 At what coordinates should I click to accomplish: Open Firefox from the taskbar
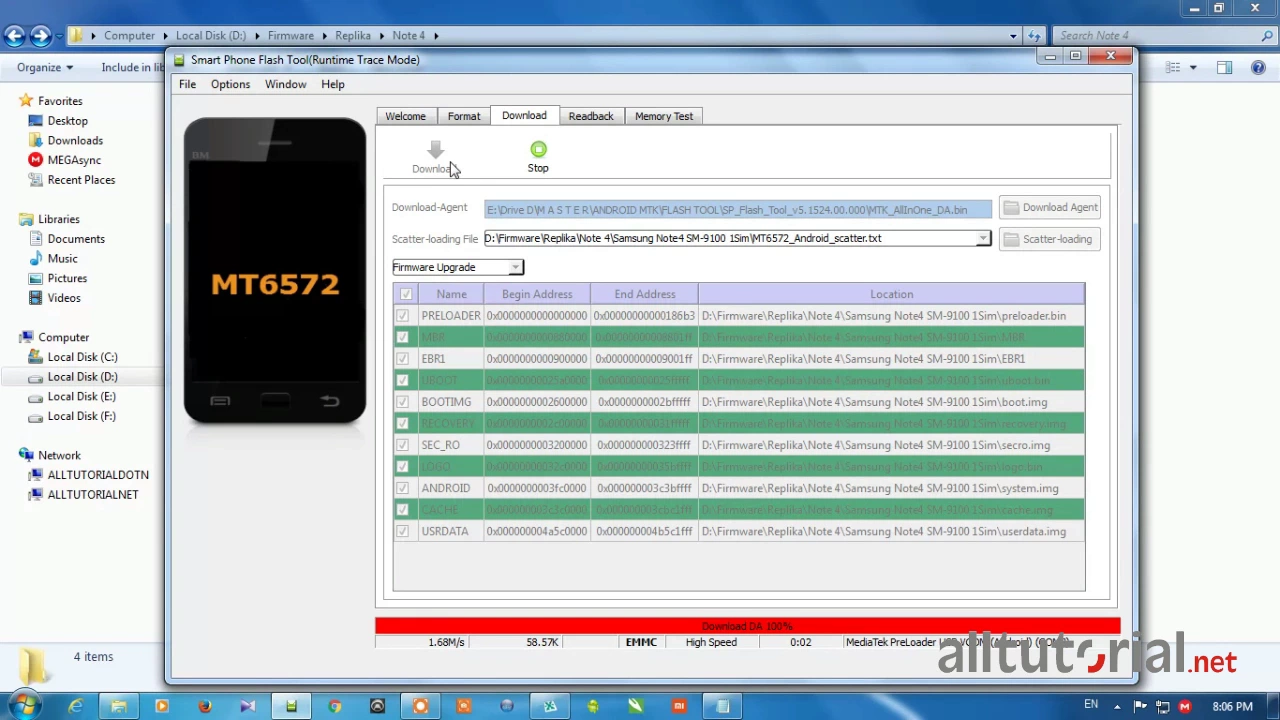click(x=205, y=707)
